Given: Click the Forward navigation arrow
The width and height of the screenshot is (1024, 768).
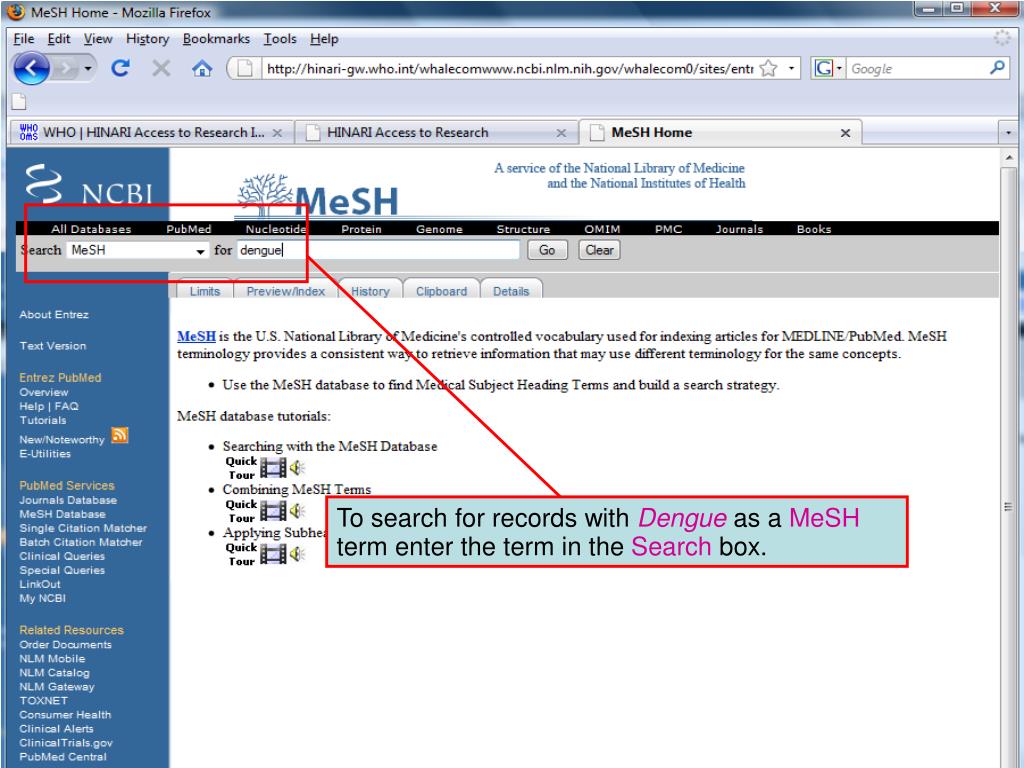Looking at the screenshot, I should 66,68.
